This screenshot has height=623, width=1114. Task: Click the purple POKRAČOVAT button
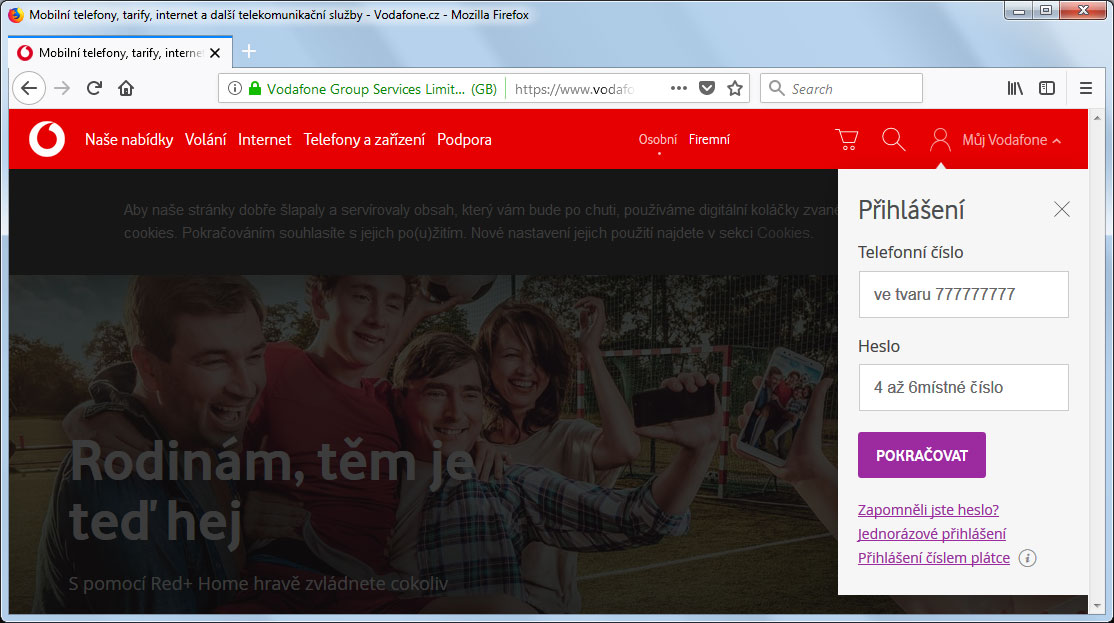coord(921,455)
